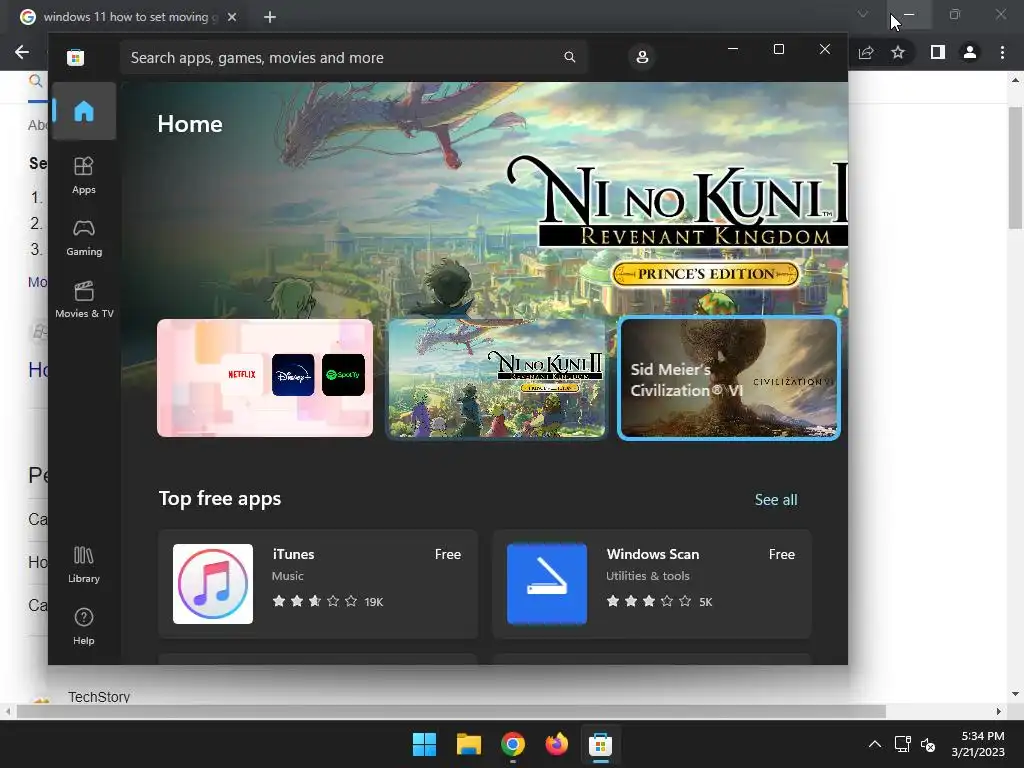Click the Microsoft Store logo icon
The height and width of the screenshot is (768, 1024).
[76, 57]
